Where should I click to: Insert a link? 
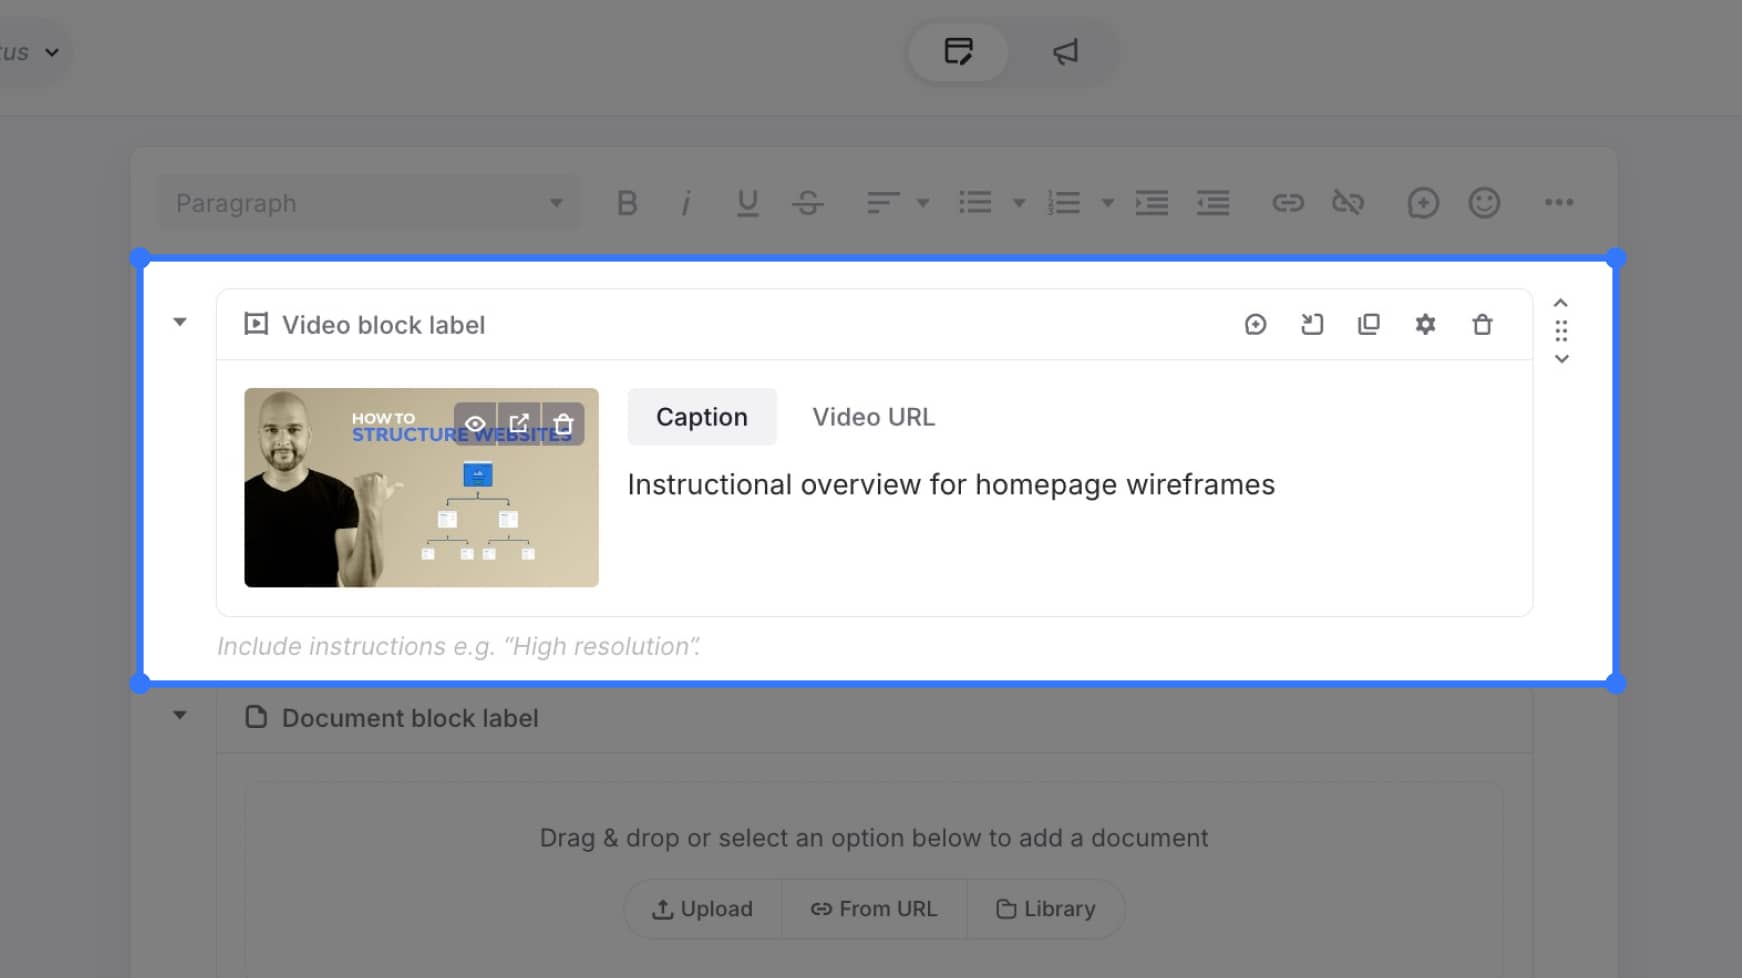click(1288, 203)
